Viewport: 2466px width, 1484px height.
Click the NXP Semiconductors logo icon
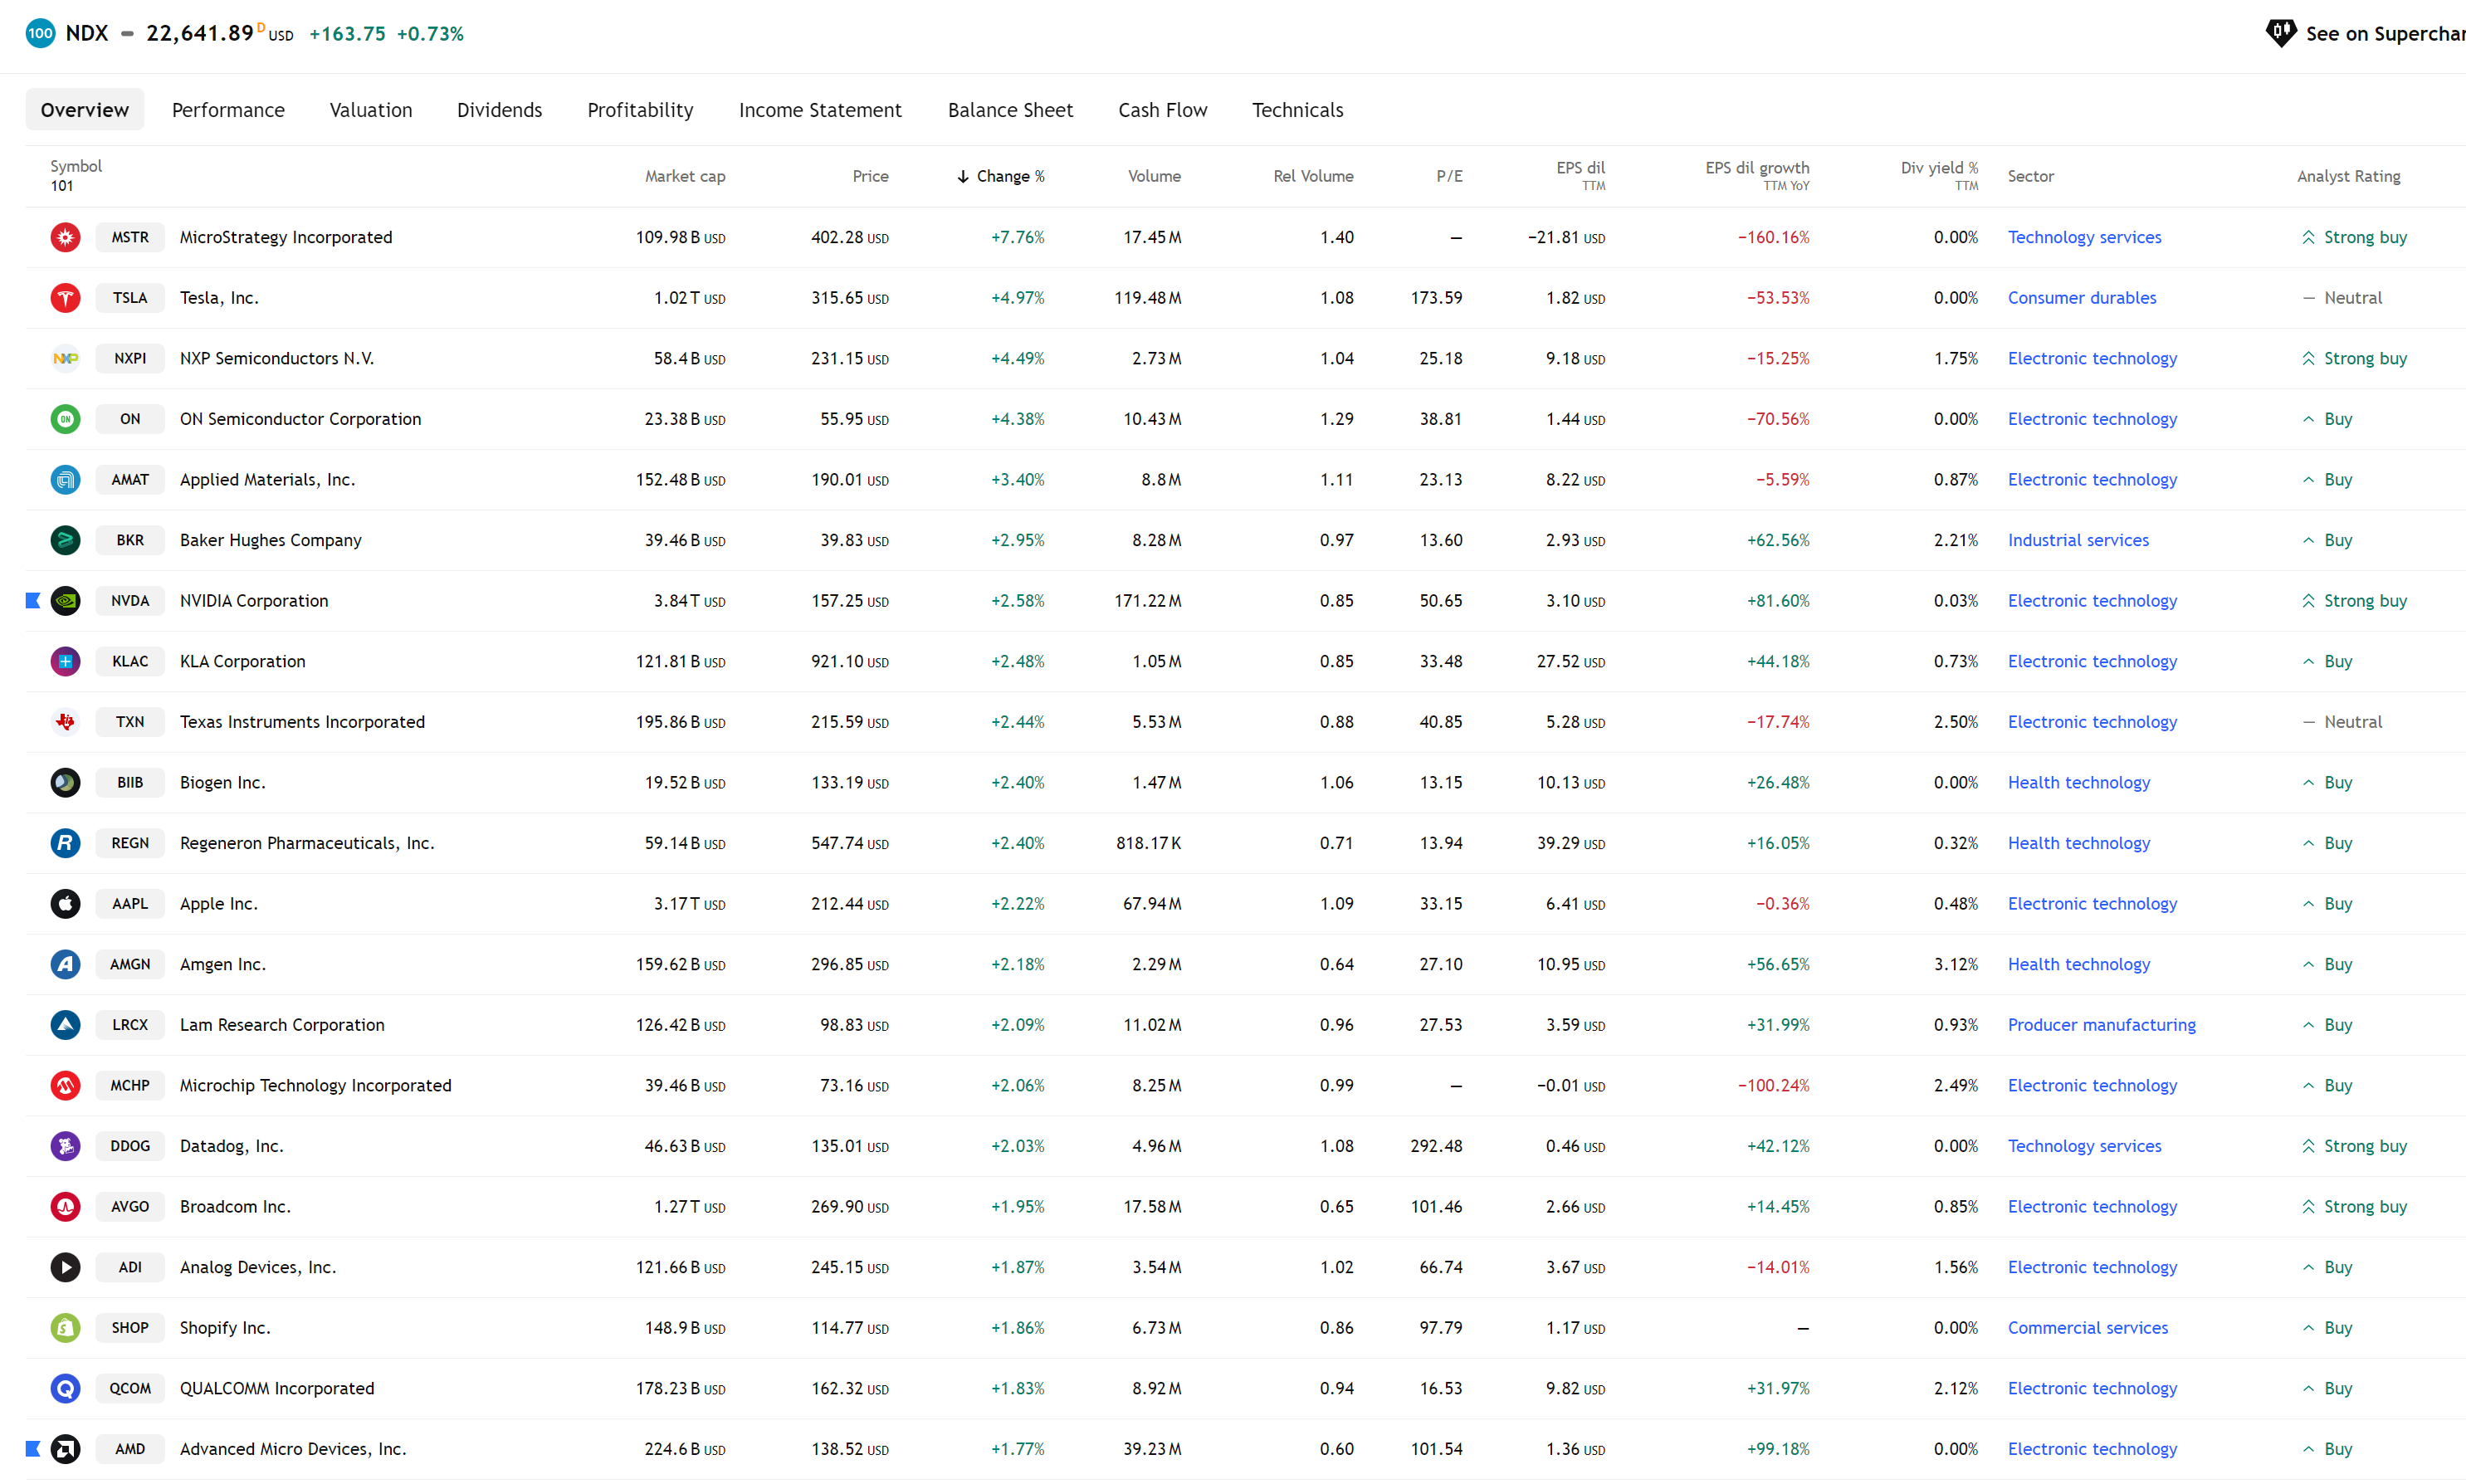point(65,358)
